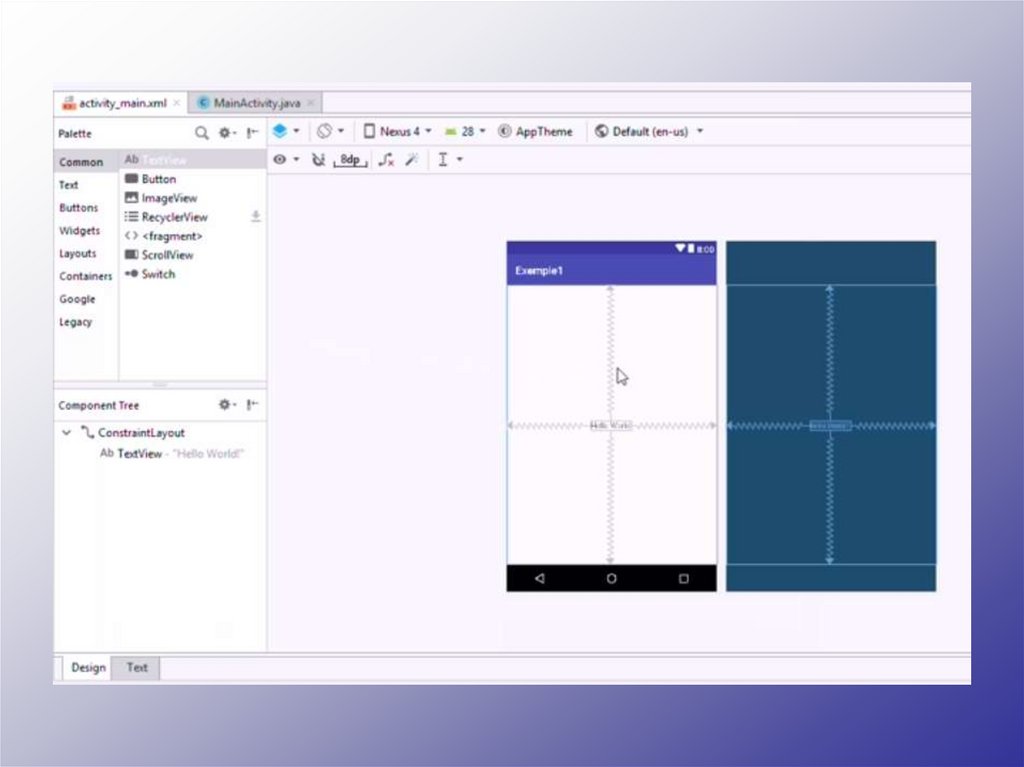Open the Component Tree settings gear
Image resolution: width=1024 pixels, height=767 pixels.
(226, 405)
